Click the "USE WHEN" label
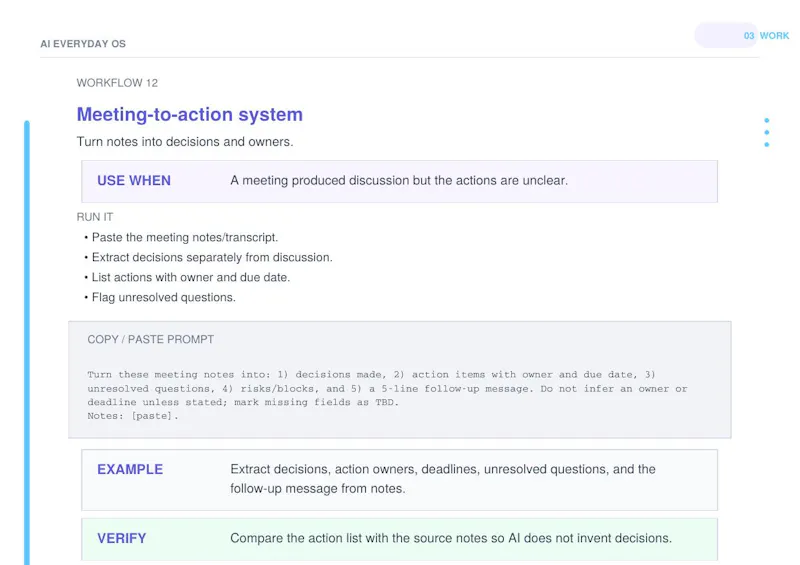Screen dimensions: 800x565 pos(134,181)
